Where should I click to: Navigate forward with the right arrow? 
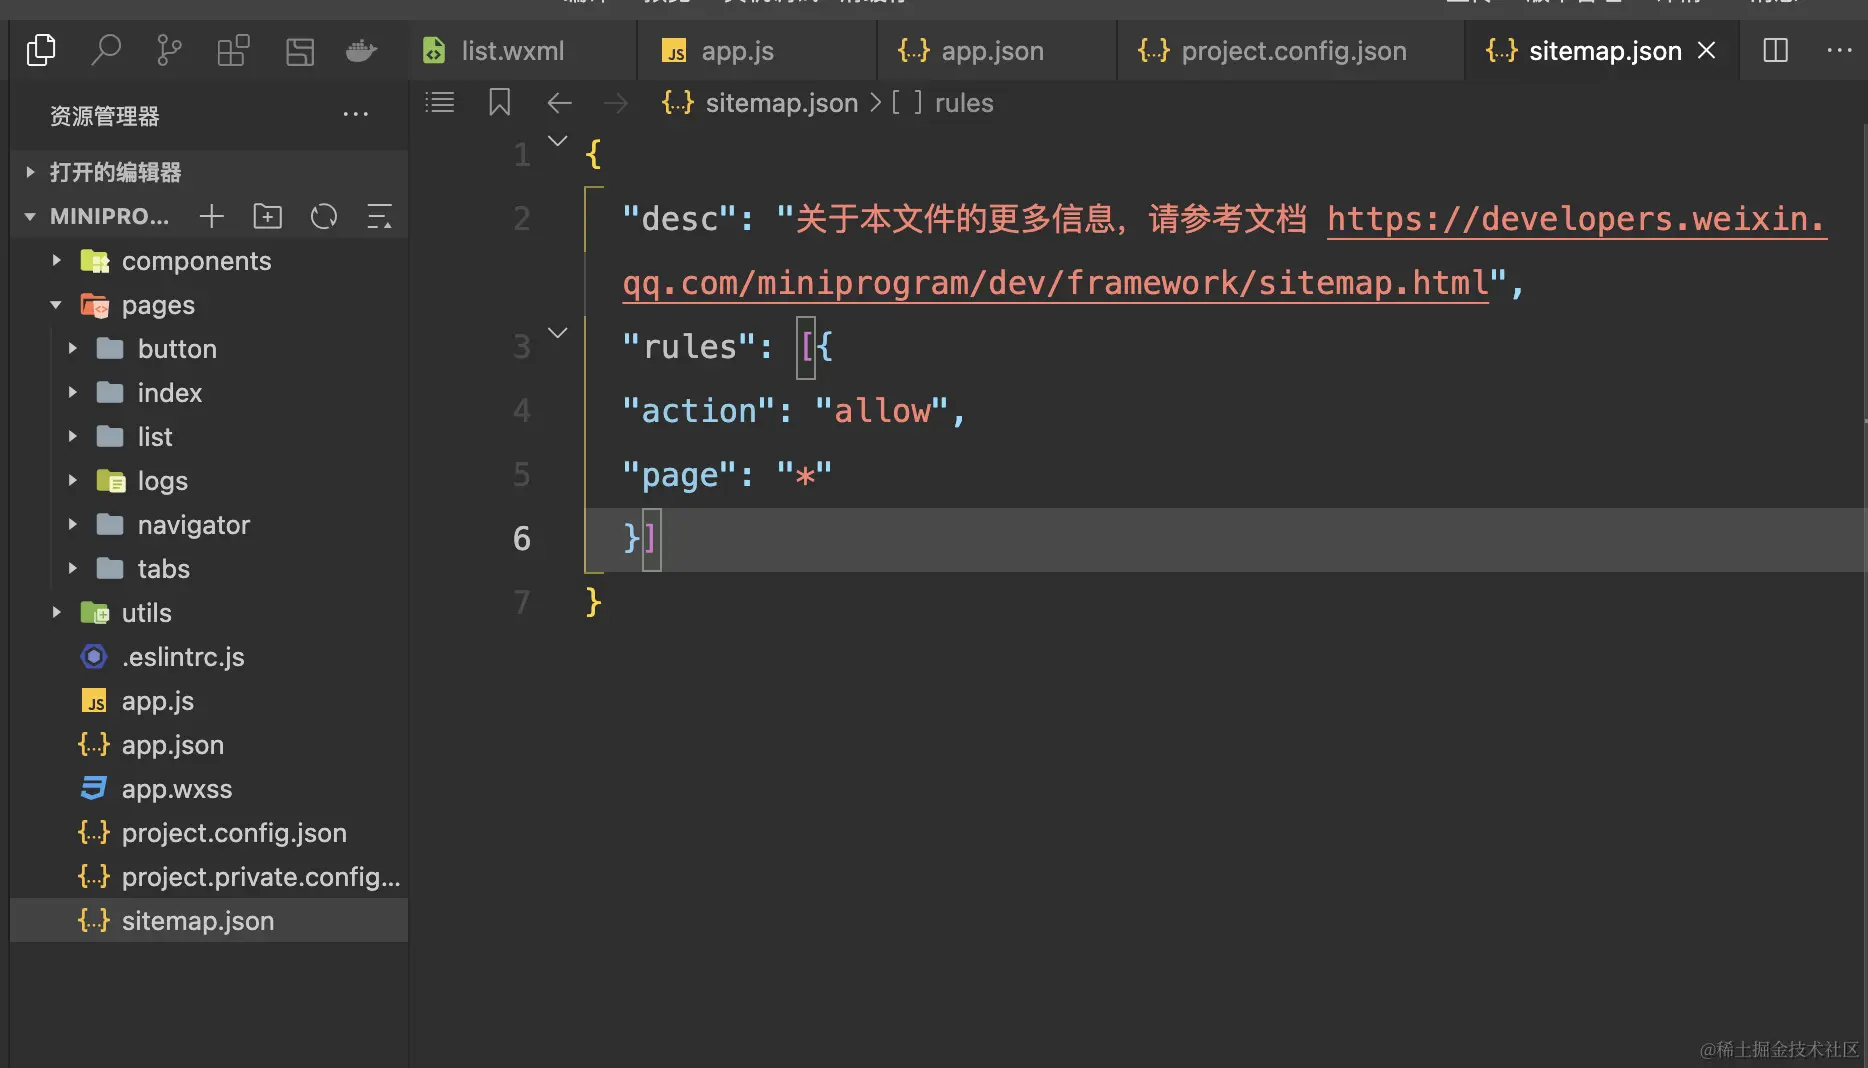click(x=616, y=102)
